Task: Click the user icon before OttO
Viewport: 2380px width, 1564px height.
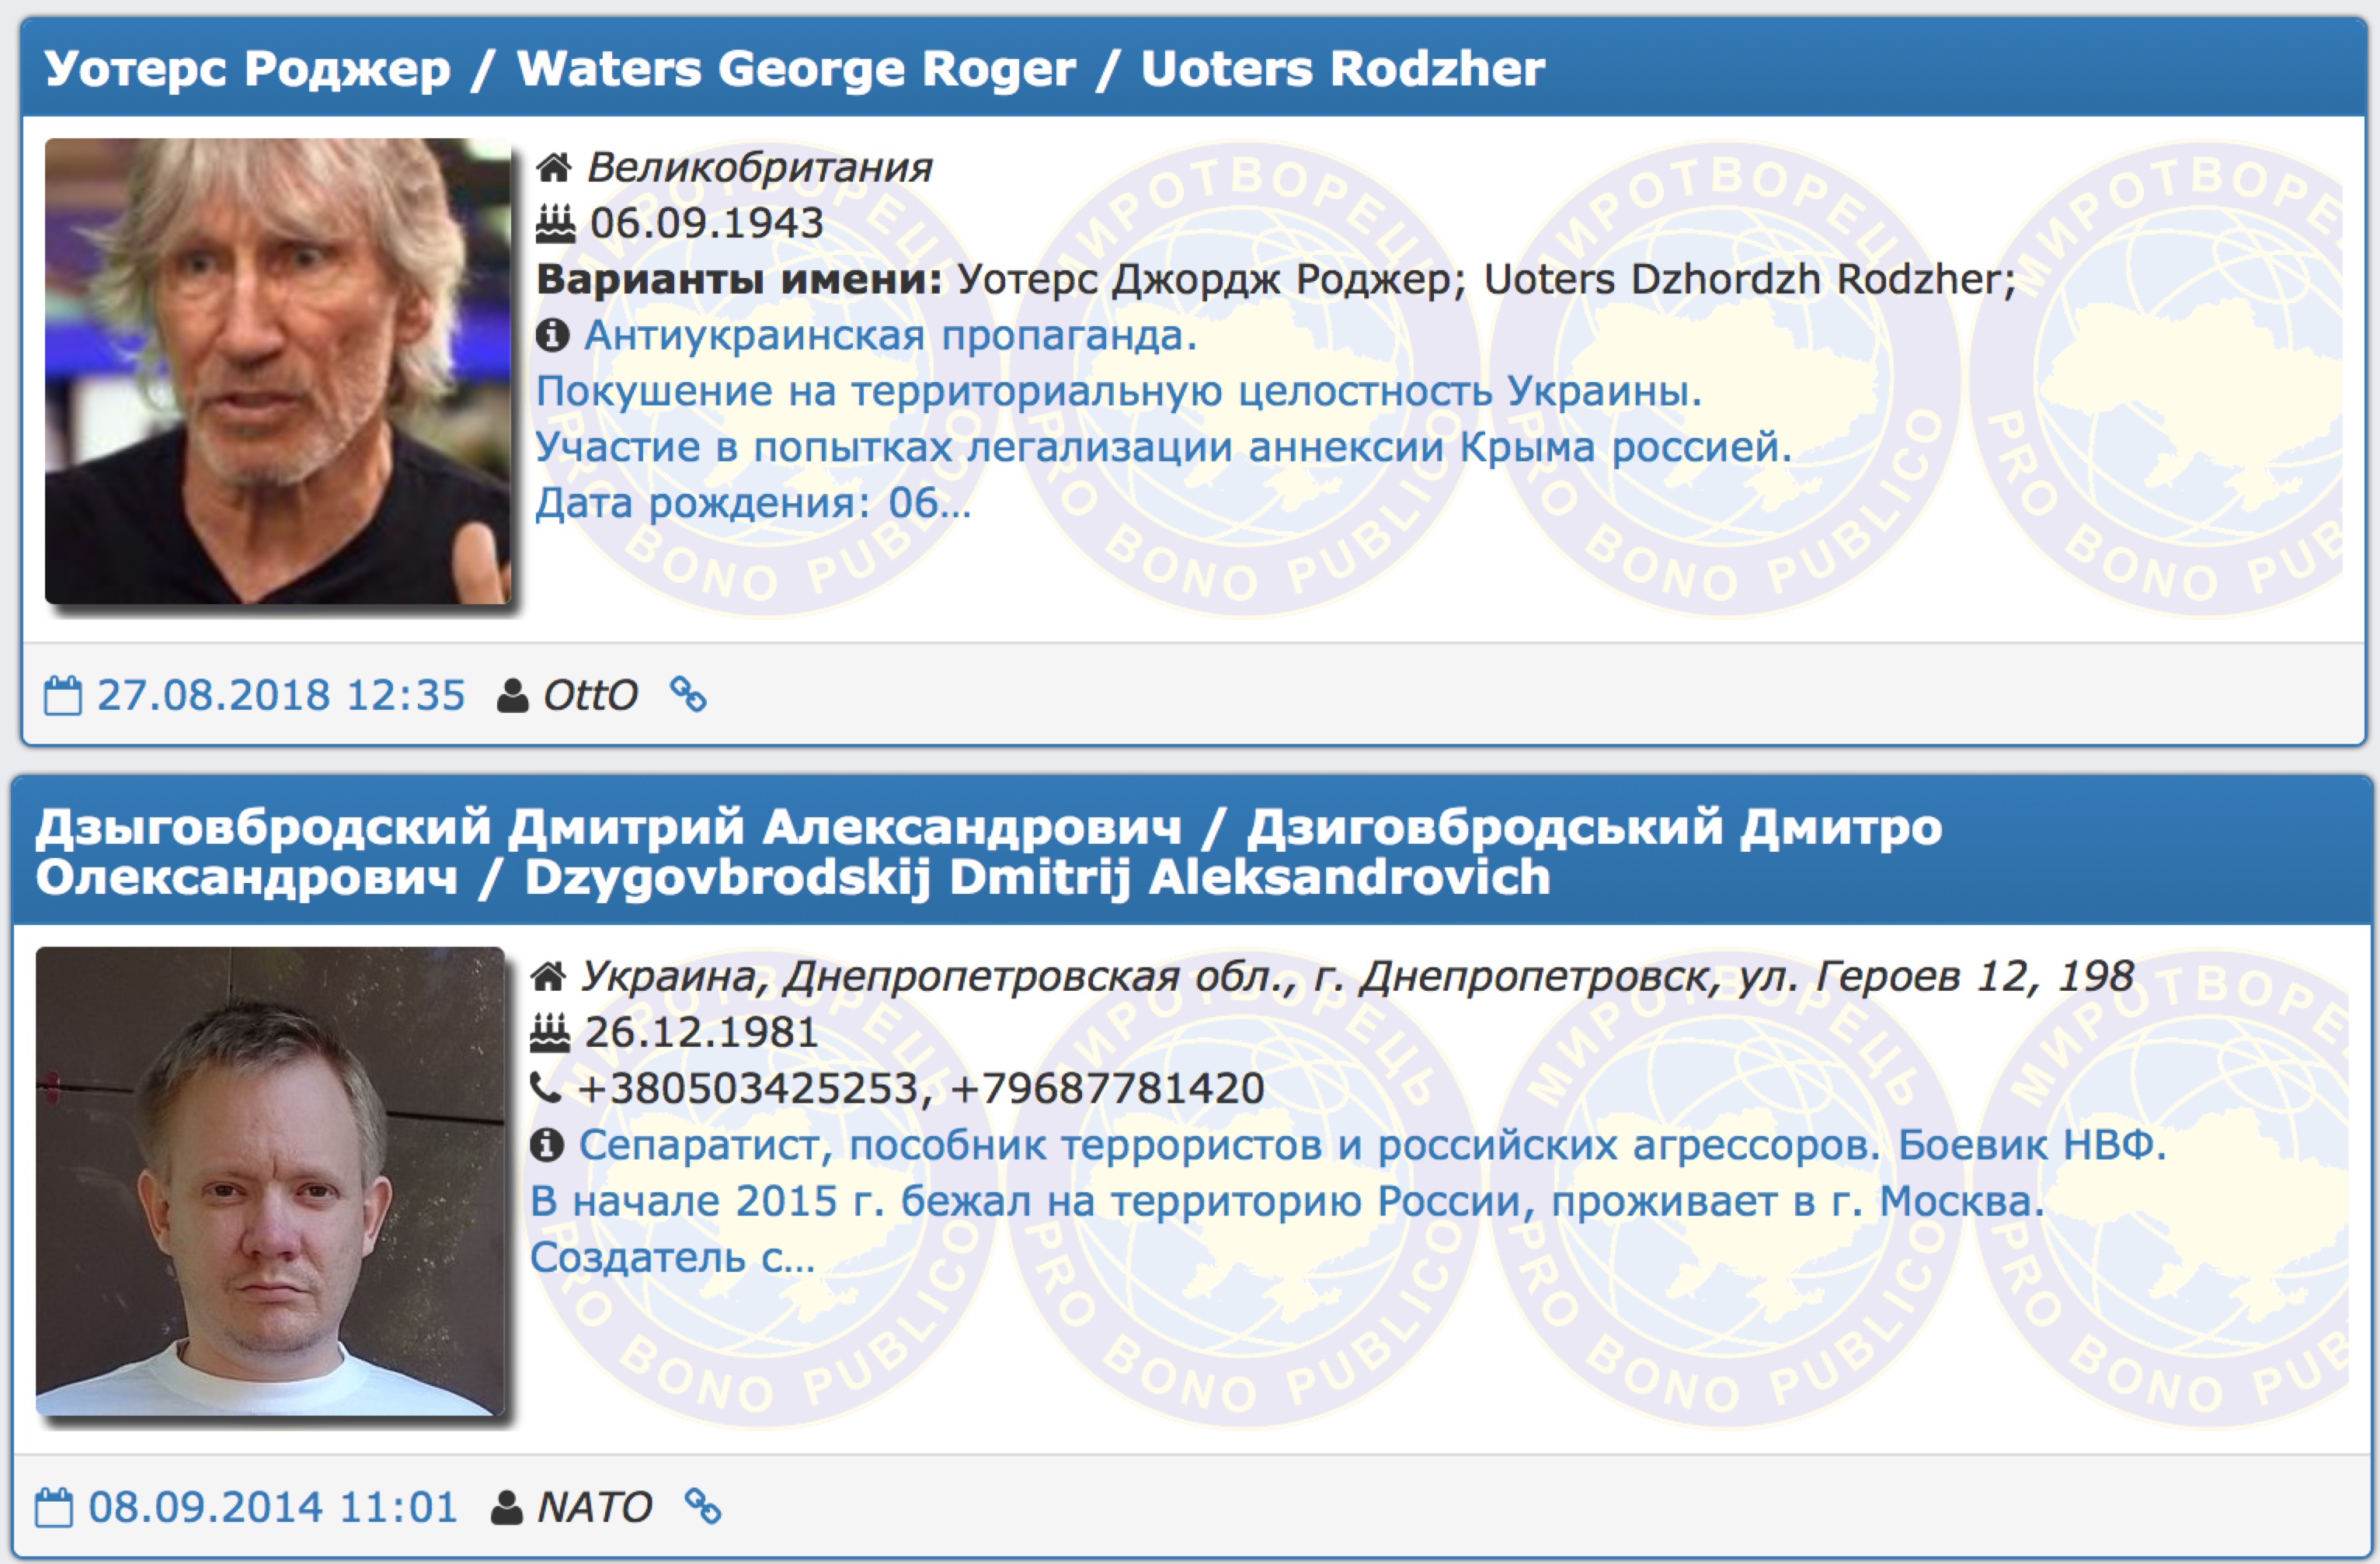Action: 512,695
